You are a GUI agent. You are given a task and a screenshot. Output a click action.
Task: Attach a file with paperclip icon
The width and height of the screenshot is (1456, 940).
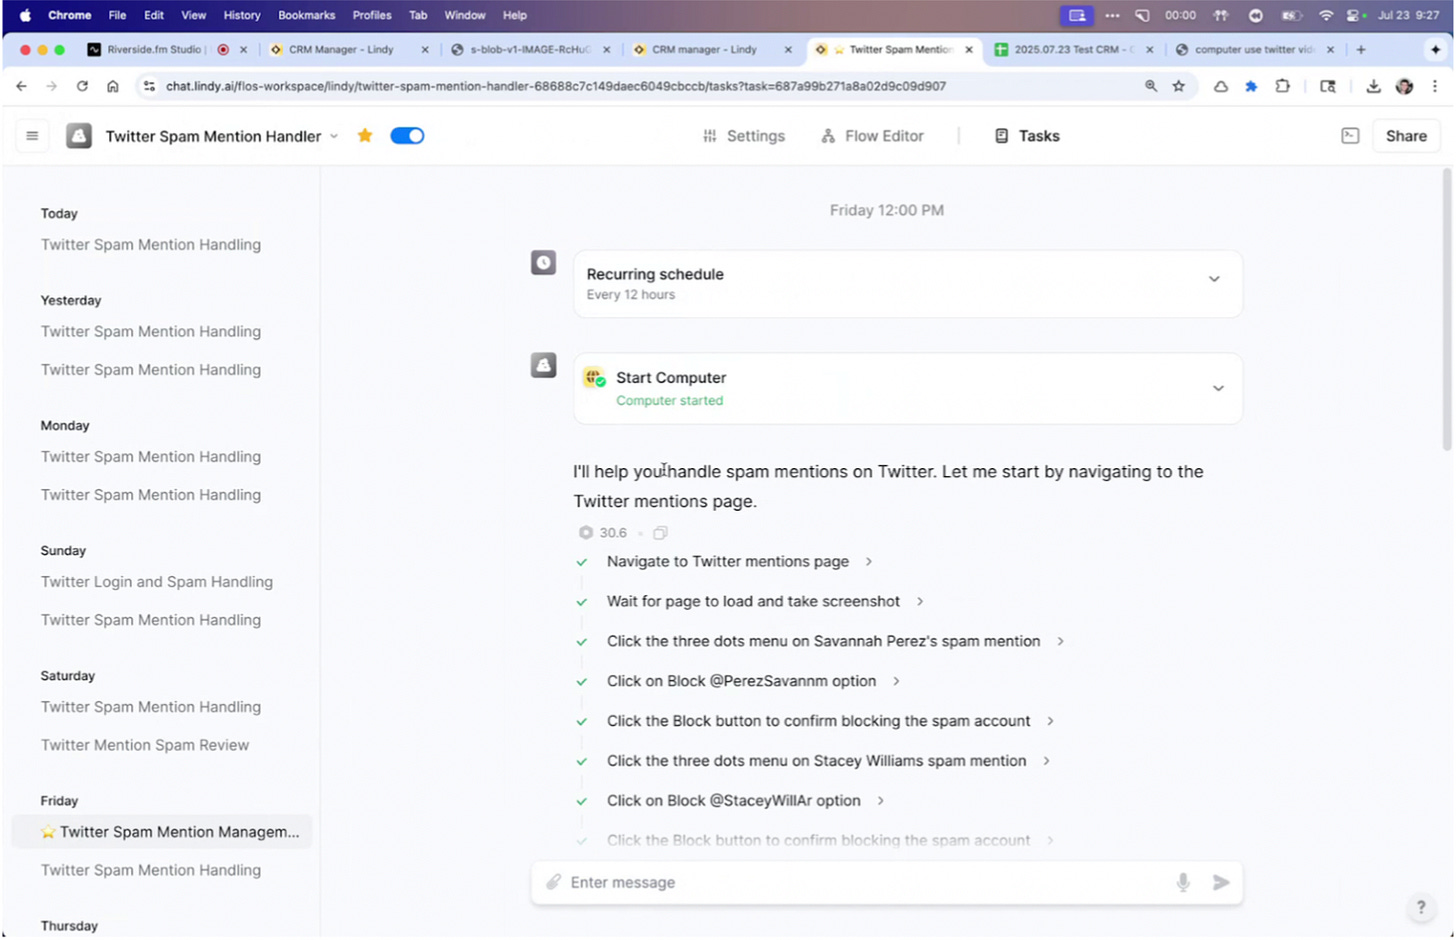click(553, 882)
